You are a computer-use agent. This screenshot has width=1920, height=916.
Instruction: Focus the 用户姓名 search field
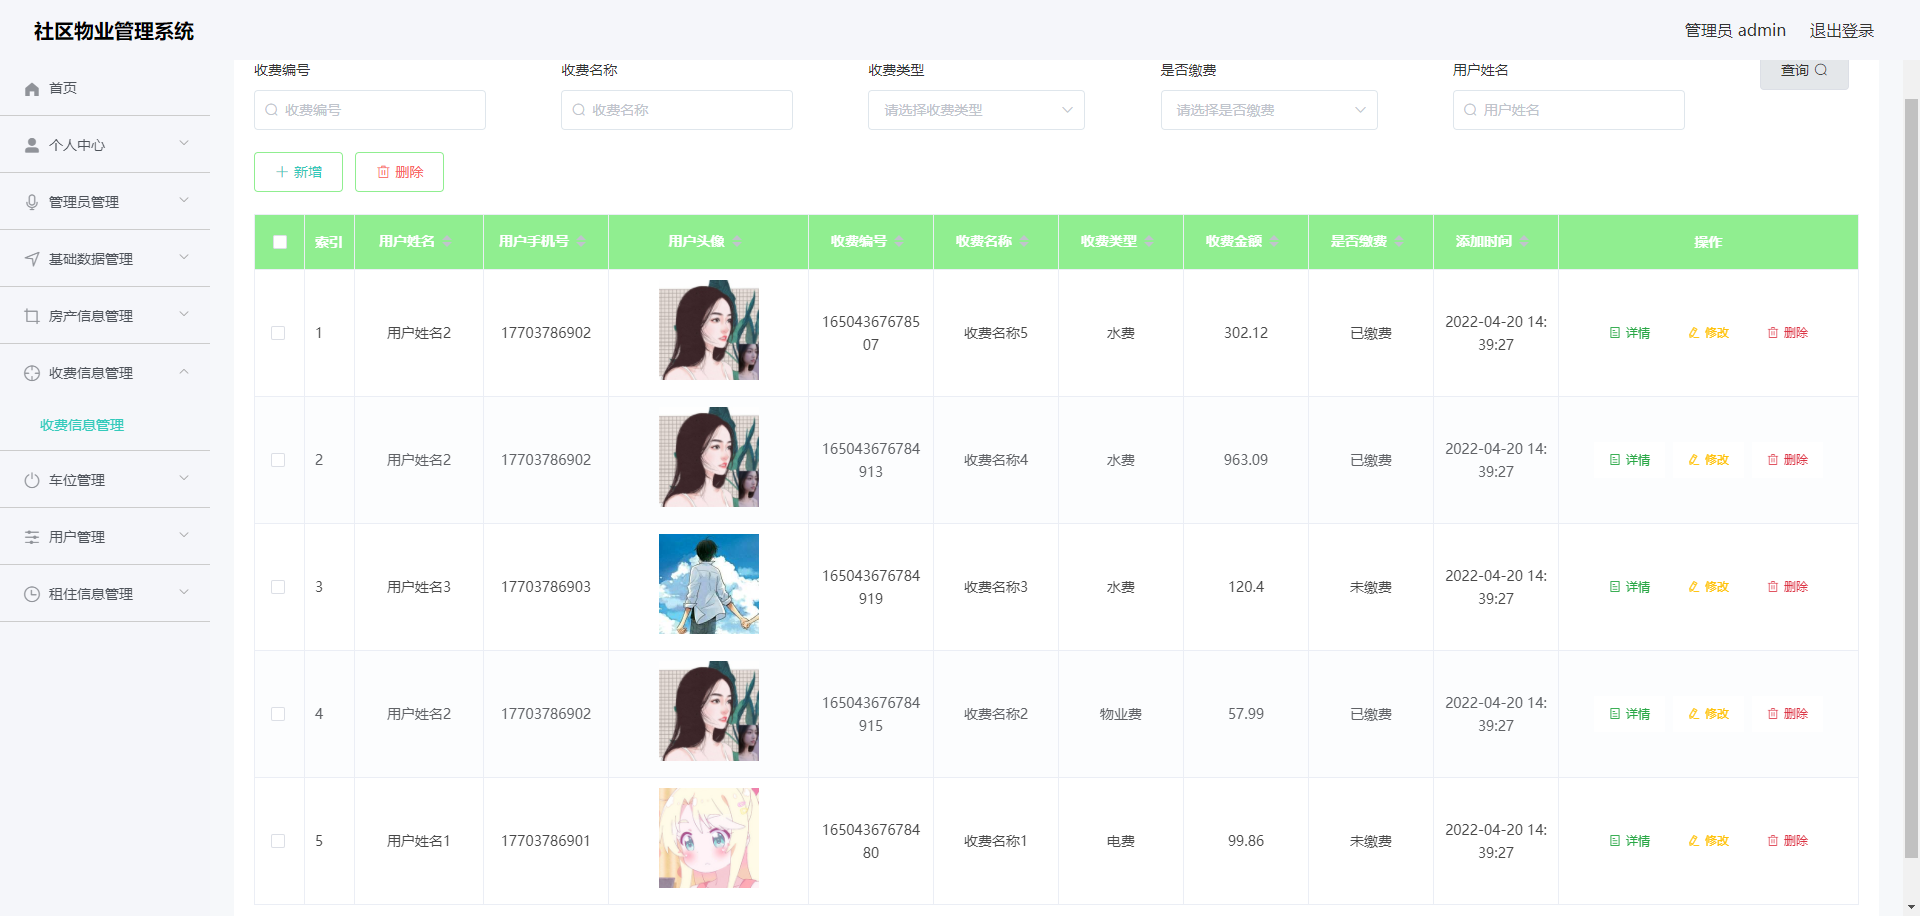pyautogui.click(x=1569, y=110)
